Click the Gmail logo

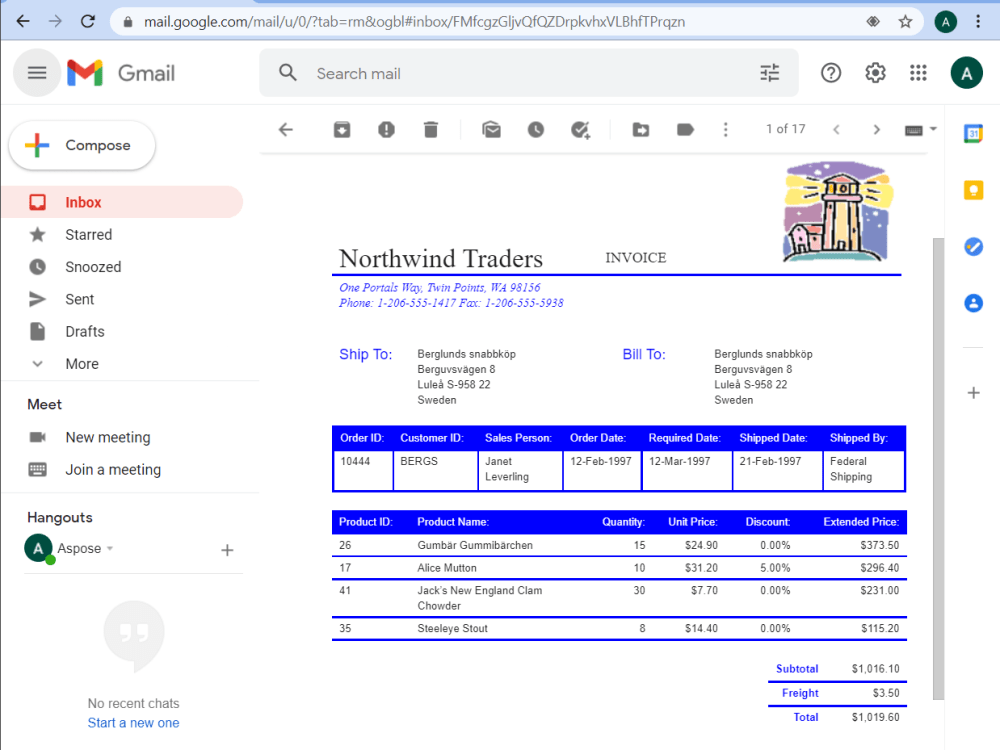[x=121, y=73]
